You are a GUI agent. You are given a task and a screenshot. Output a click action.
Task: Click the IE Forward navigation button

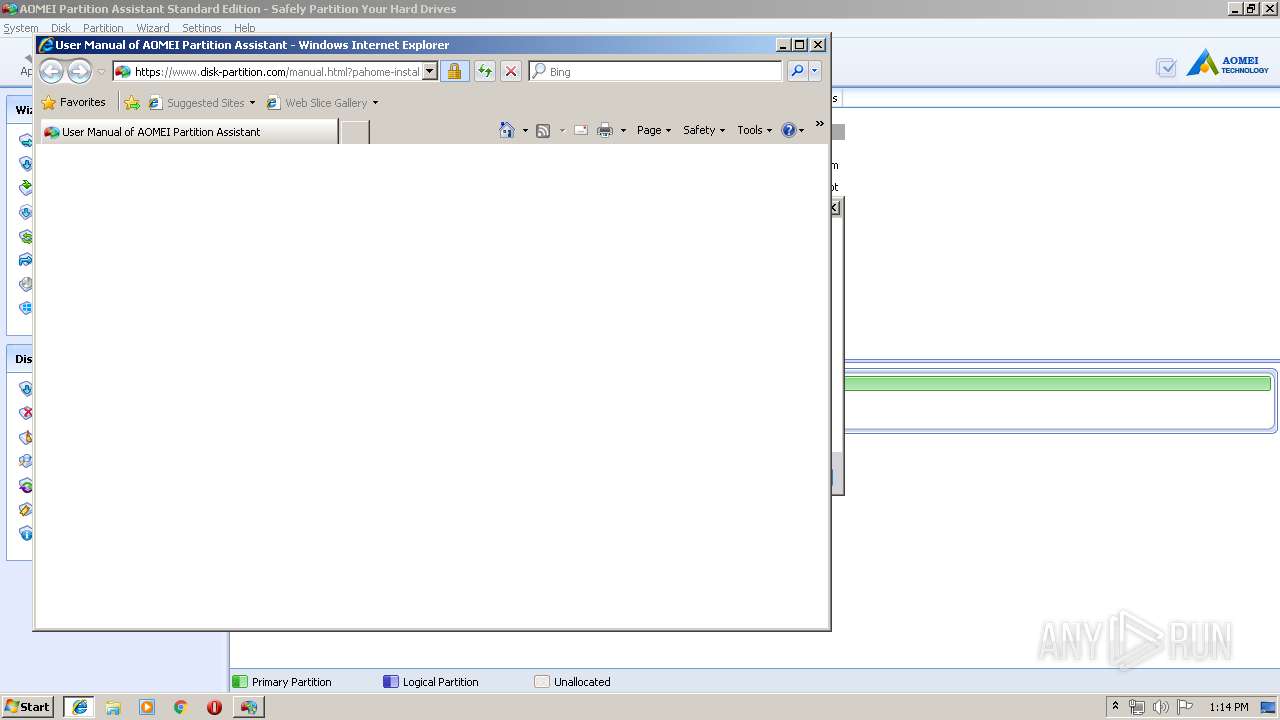pos(79,71)
